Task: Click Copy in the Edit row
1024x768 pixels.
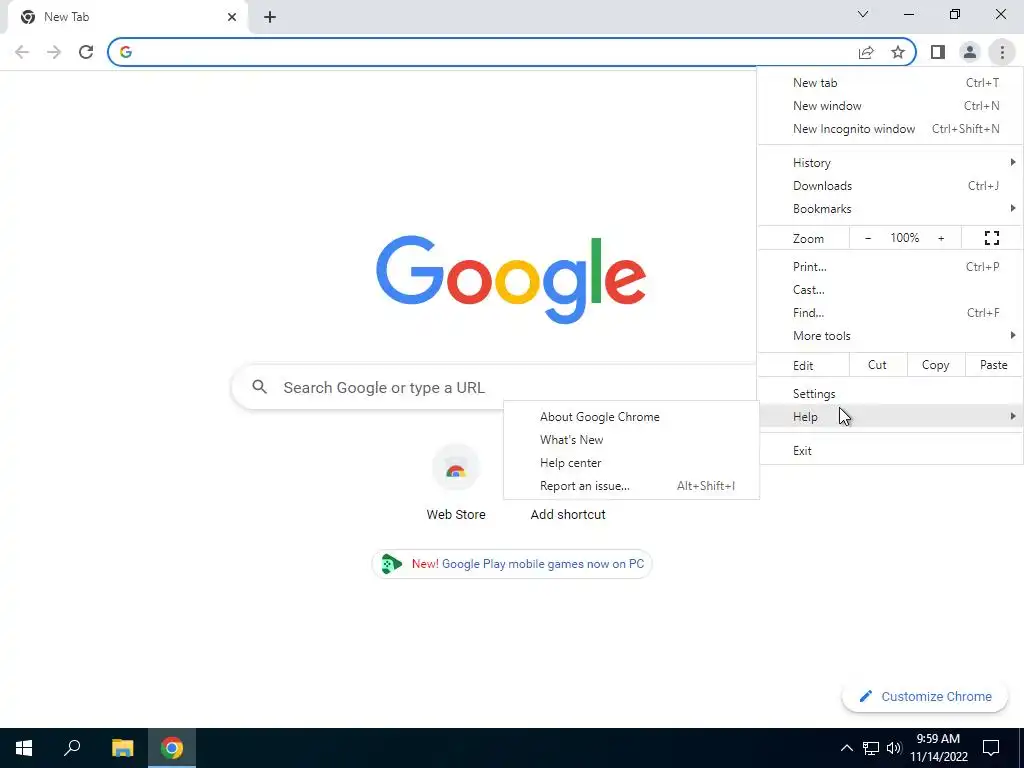Action: tap(936, 365)
